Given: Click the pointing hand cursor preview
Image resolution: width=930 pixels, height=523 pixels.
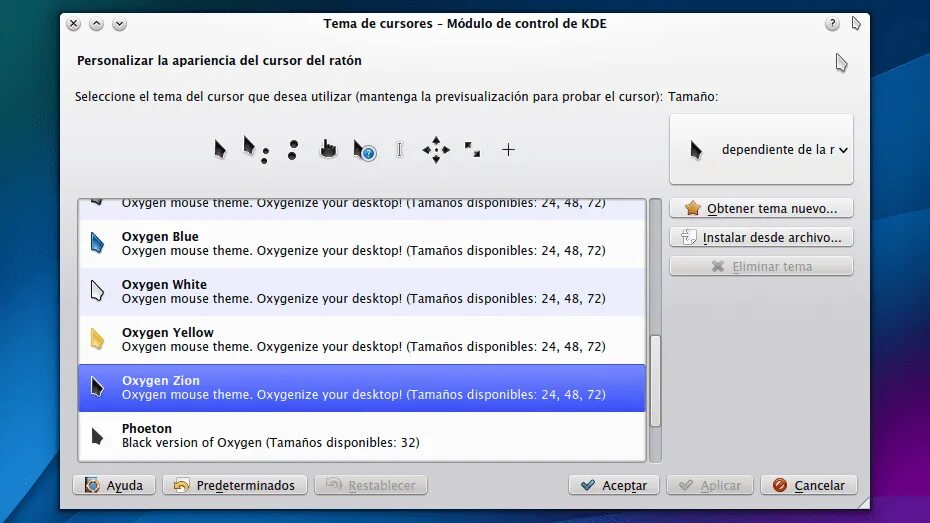Looking at the screenshot, I should click(x=328, y=149).
